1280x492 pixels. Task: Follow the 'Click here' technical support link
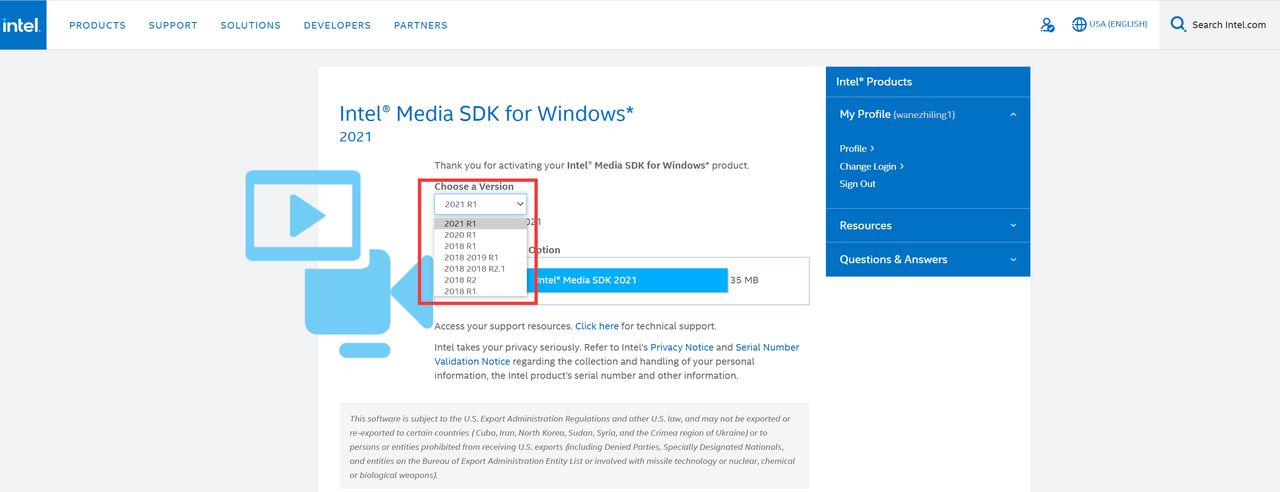[x=597, y=326]
